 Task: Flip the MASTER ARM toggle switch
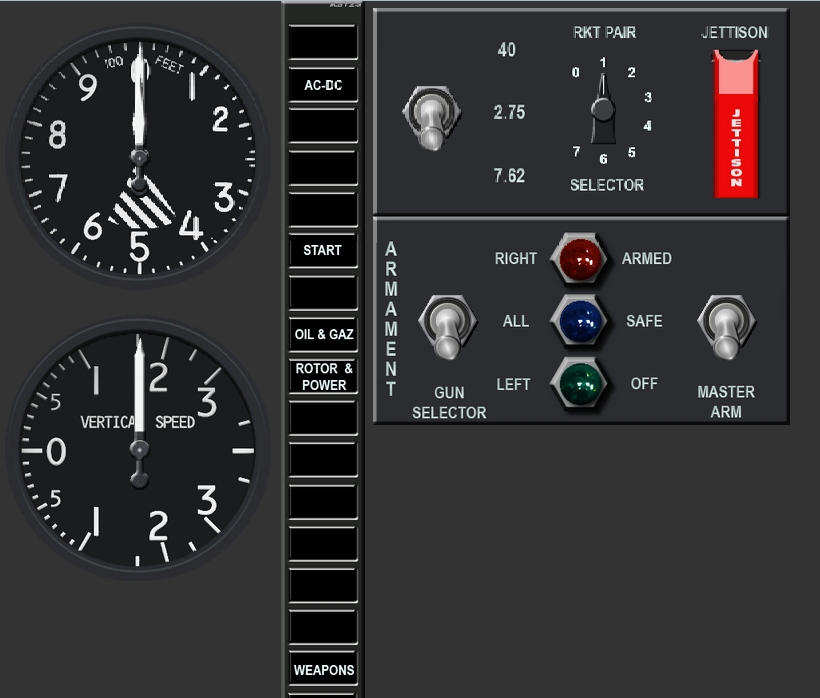(726, 327)
